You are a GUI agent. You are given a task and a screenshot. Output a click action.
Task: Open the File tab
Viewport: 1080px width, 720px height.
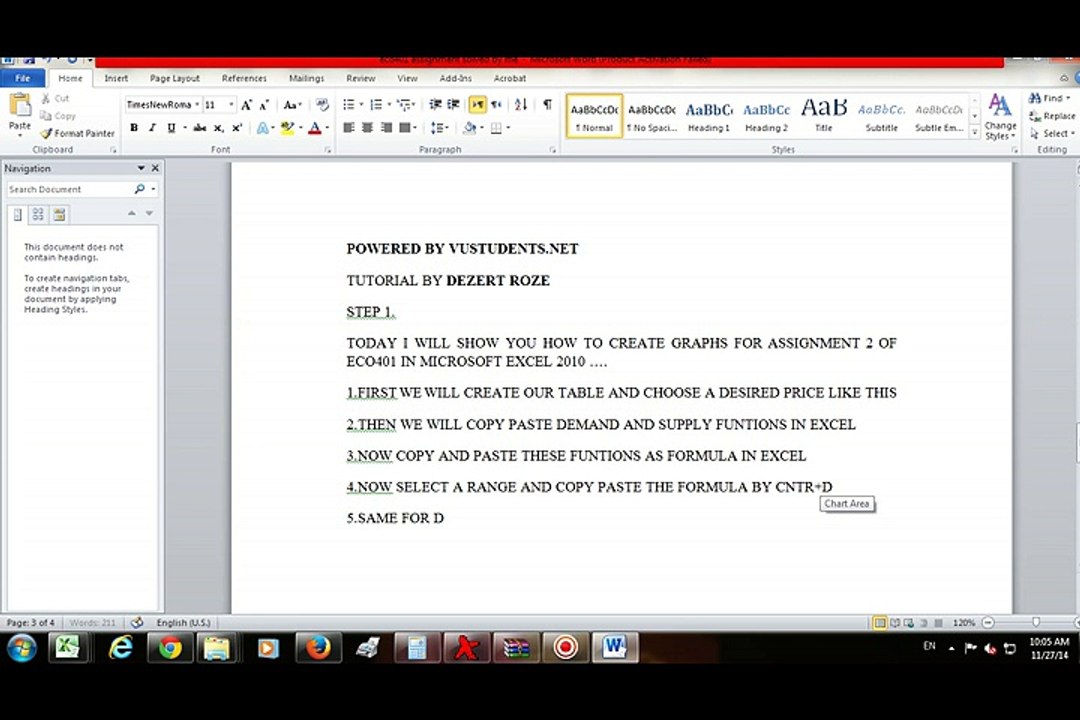[x=23, y=79]
